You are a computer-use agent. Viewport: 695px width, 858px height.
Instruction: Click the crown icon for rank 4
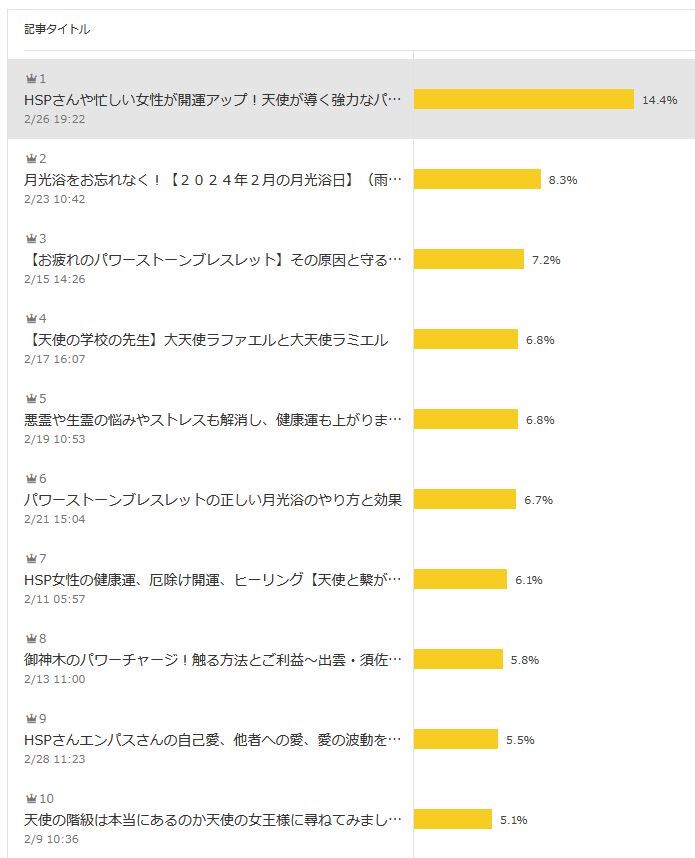pos(31,319)
